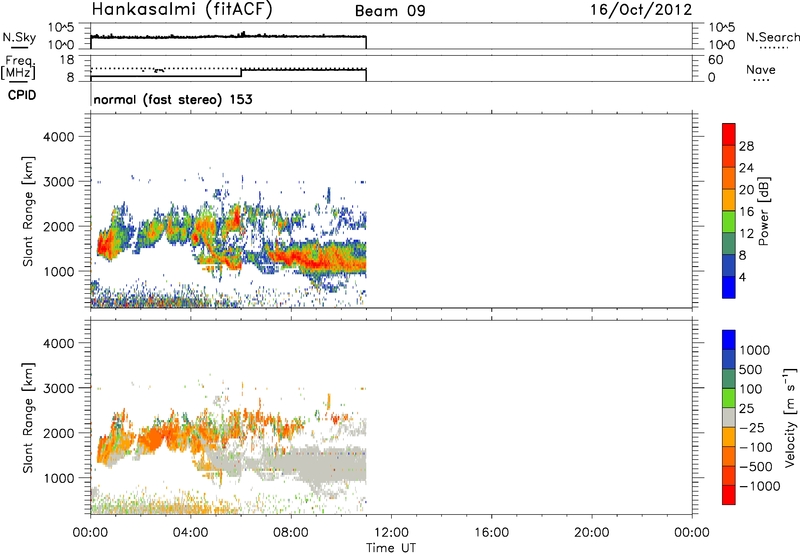Select the teal 8–12 dB Power segment
Image resolution: width=800 pixels, height=554 pixels.
coord(729,244)
